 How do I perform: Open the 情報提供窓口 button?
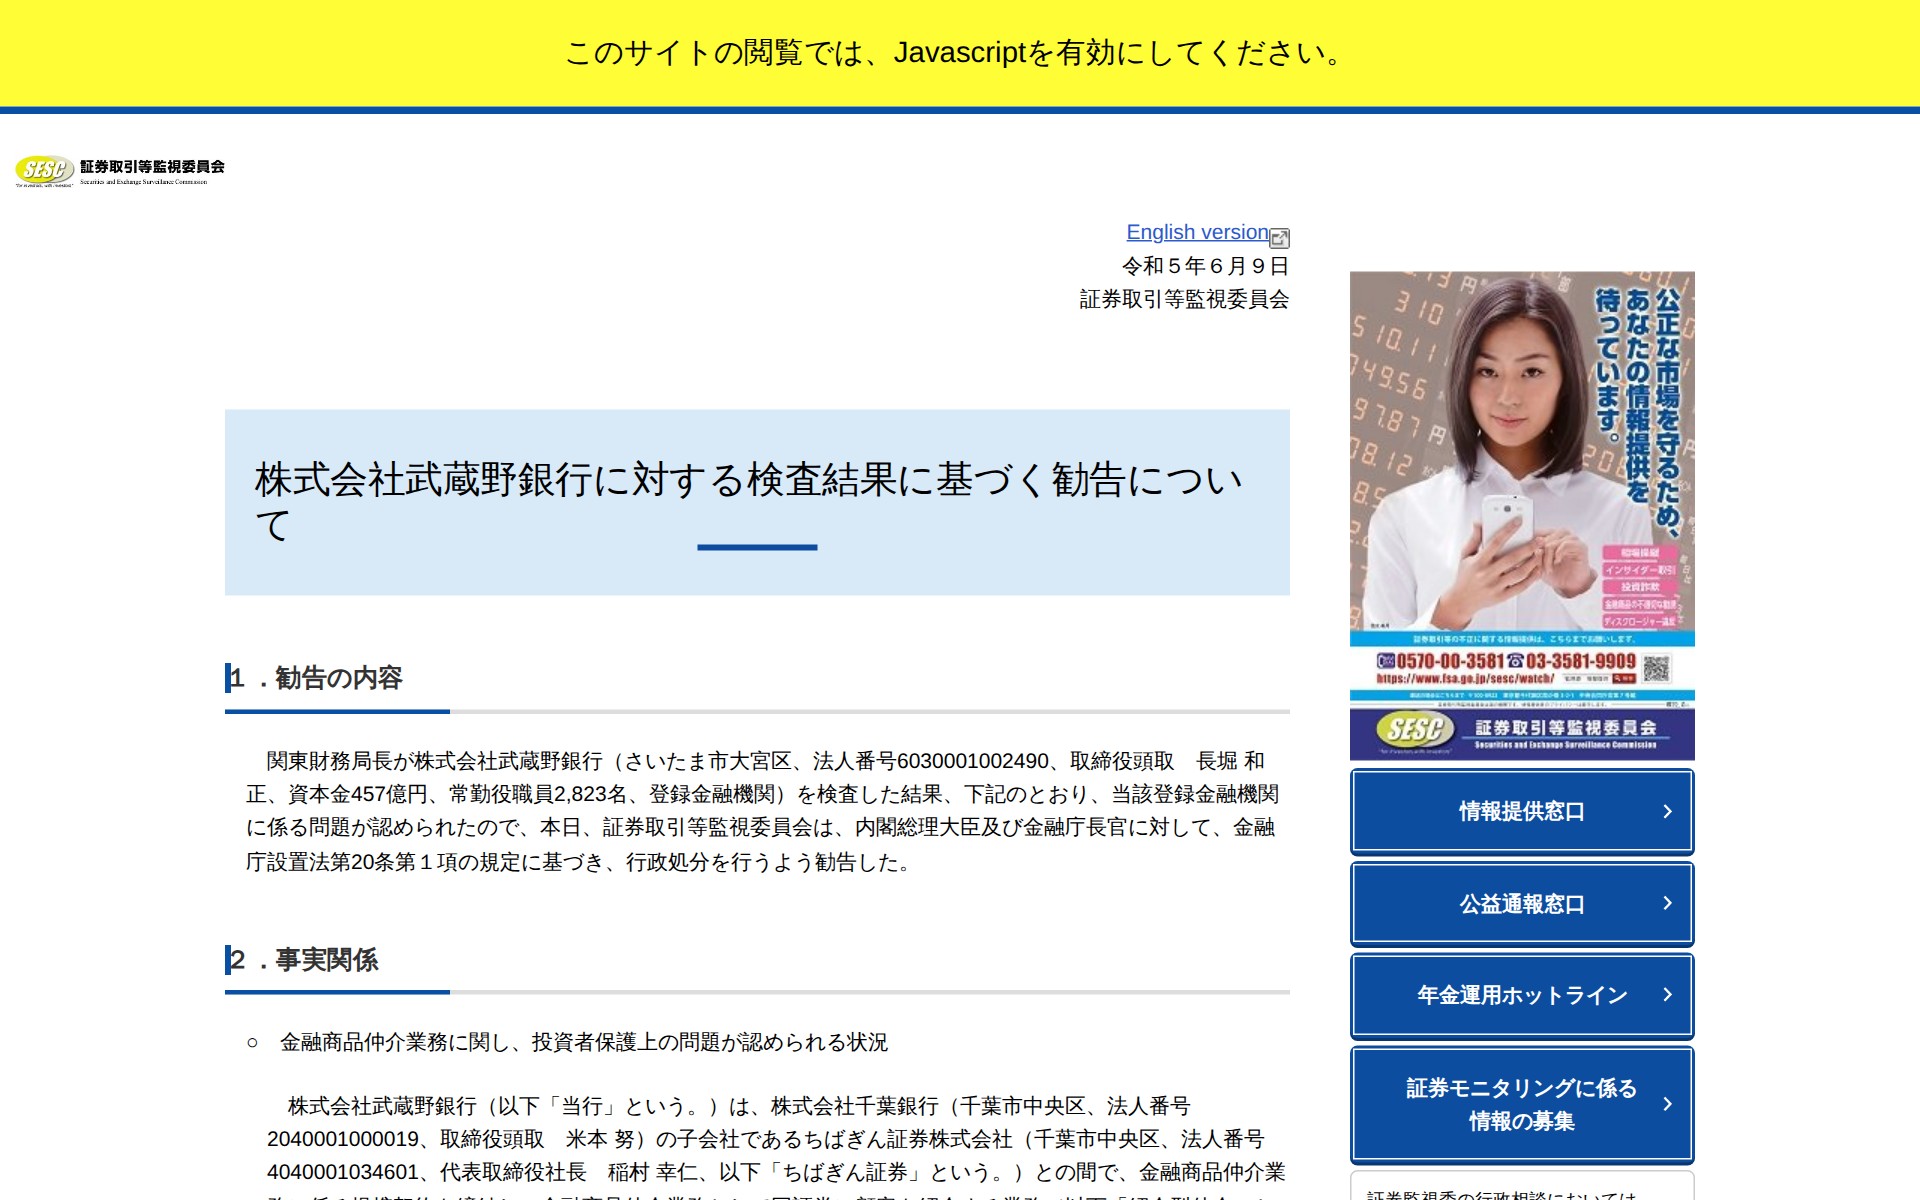(1520, 811)
